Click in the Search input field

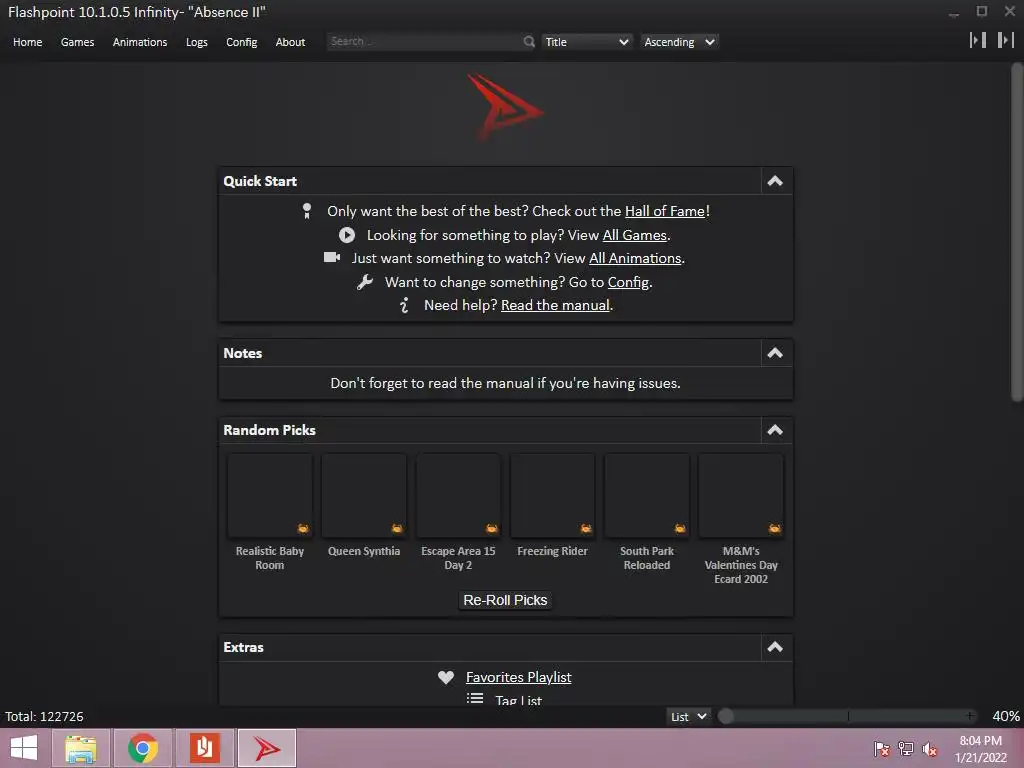pos(424,42)
